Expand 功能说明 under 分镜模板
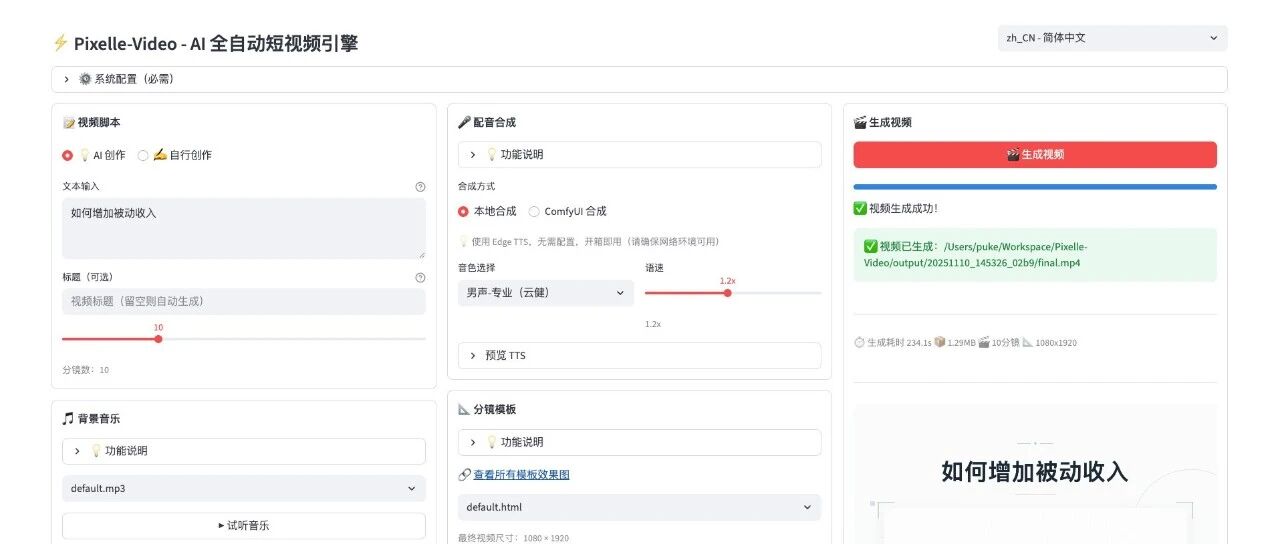Image resolution: width=1280 pixels, height=544 pixels. point(639,442)
